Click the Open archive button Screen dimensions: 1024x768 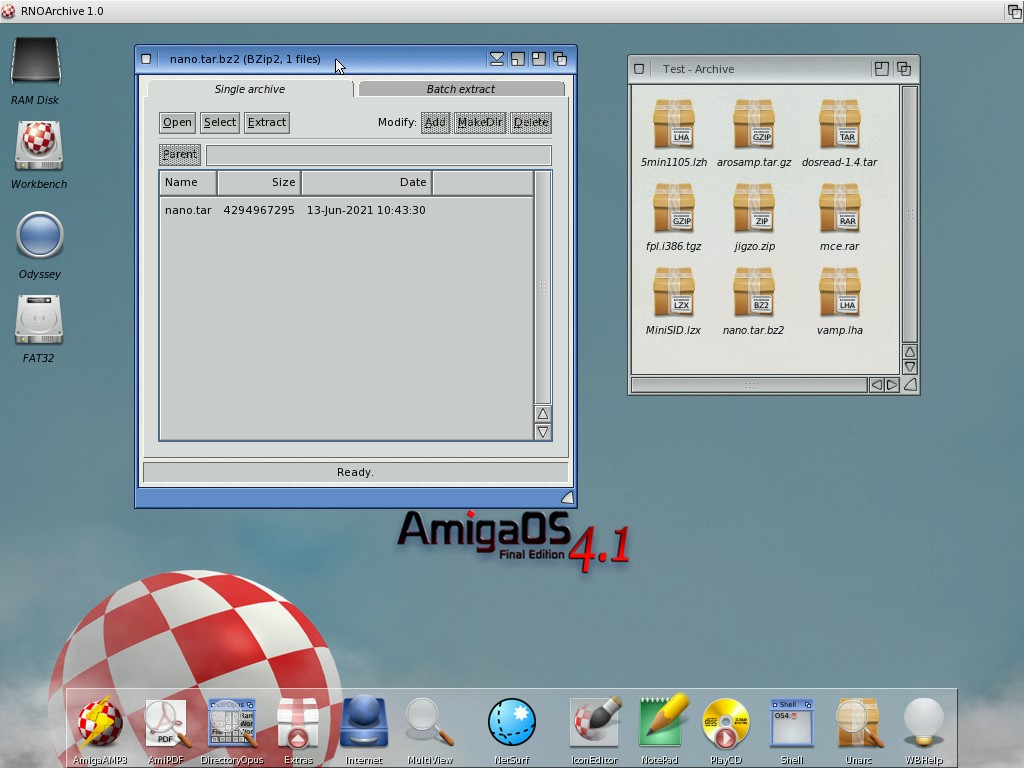point(177,122)
